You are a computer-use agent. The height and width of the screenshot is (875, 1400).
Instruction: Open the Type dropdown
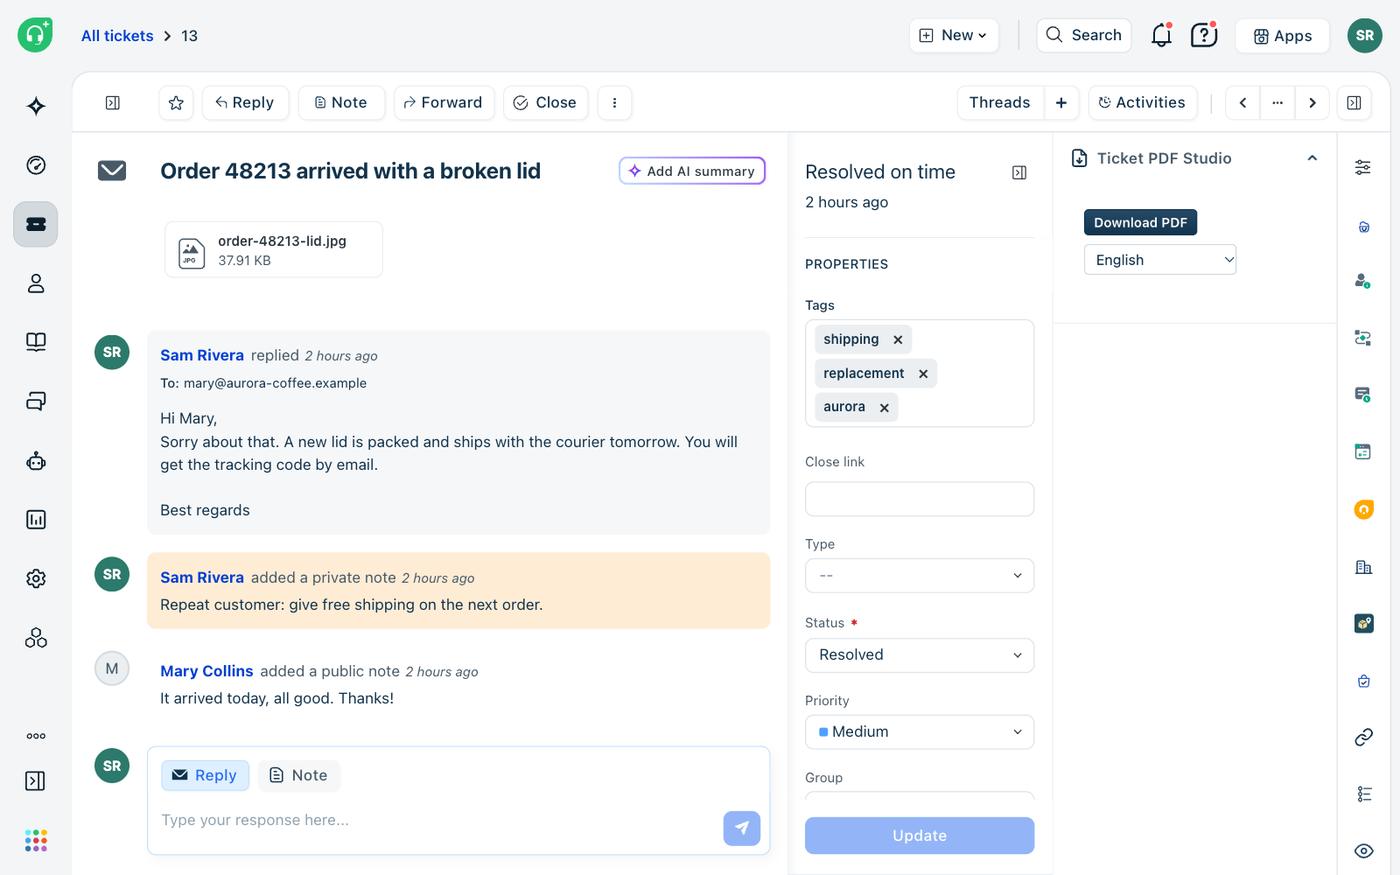point(920,576)
